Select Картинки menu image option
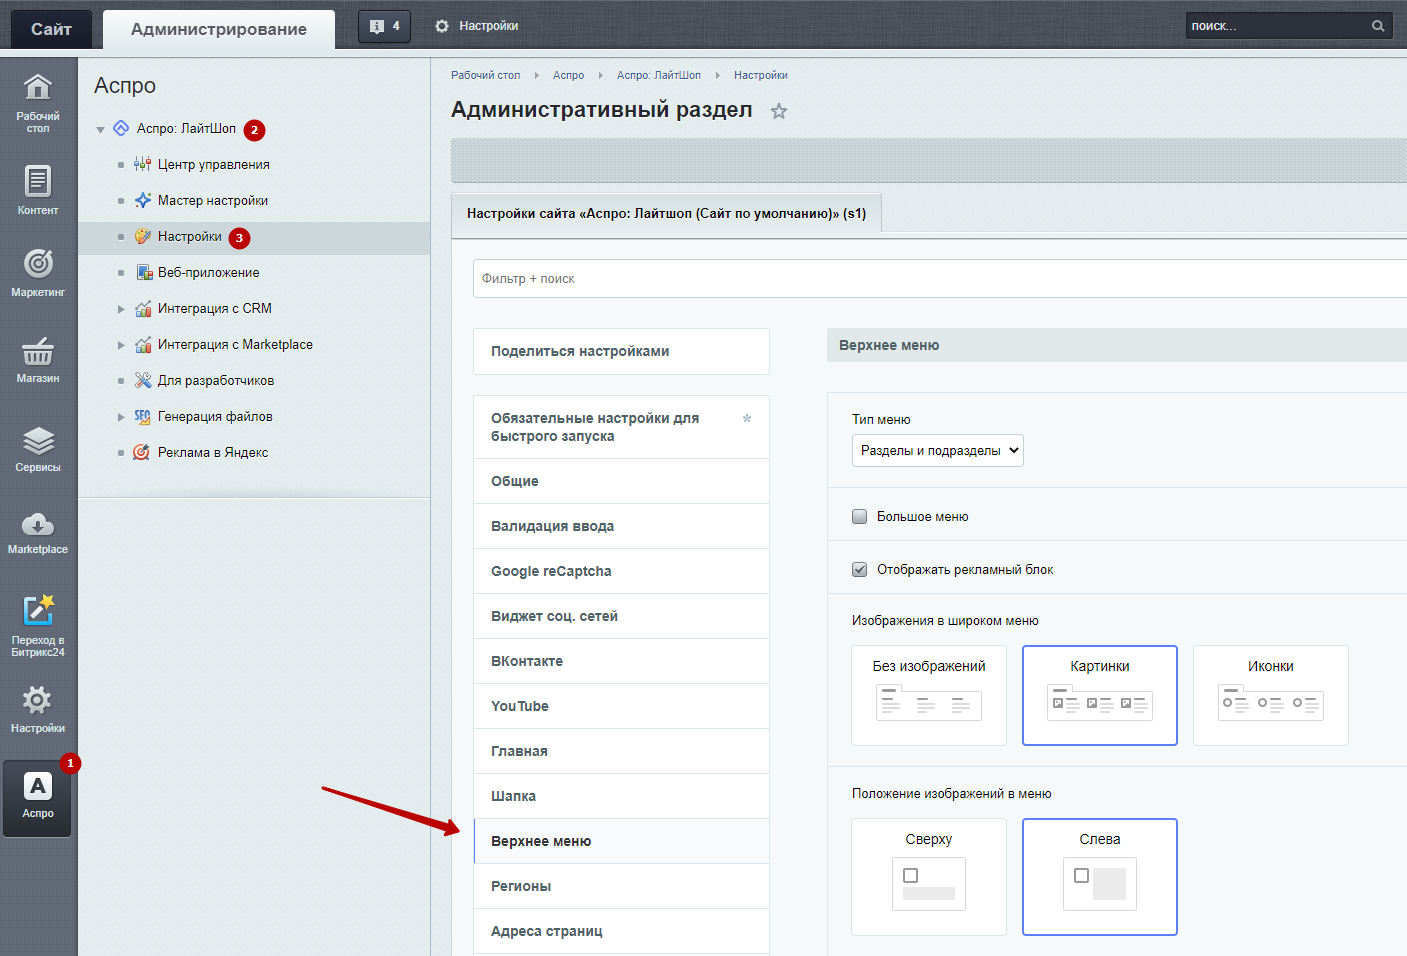 1100,695
